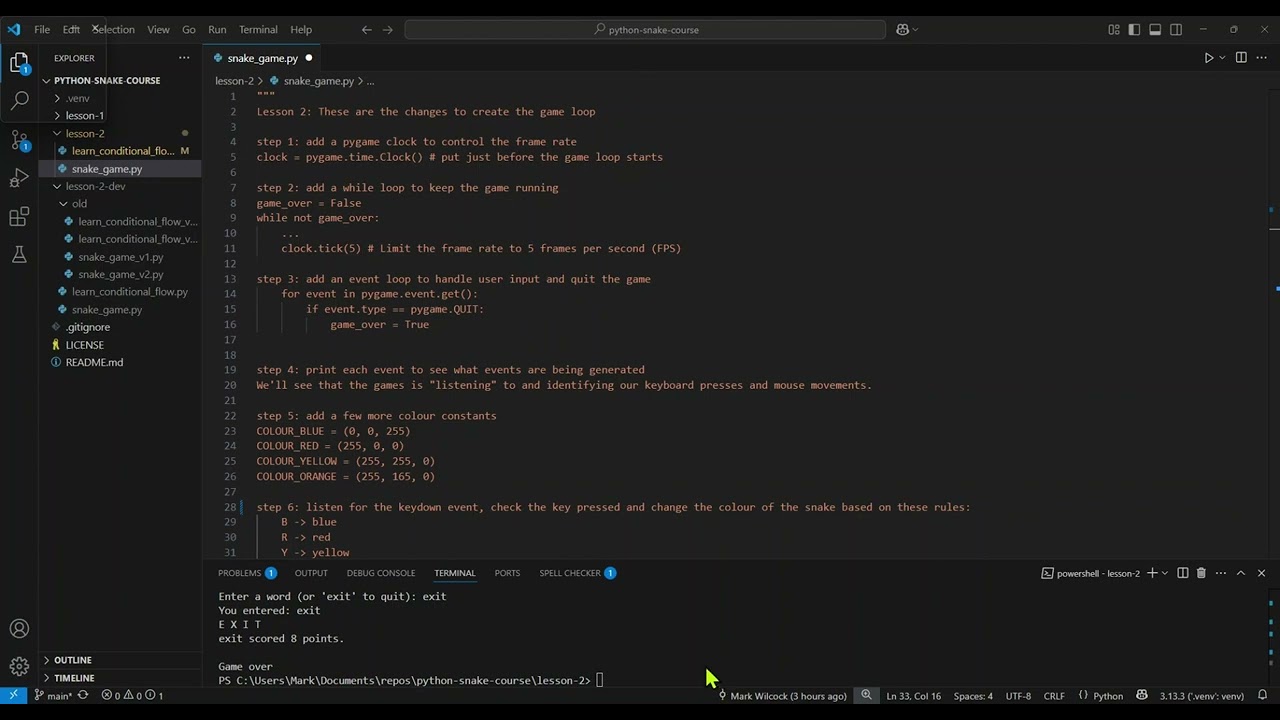The height and width of the screenshot is (720, 1280).
Task: Open the Testing flask icon
Action: click(19, 255)
